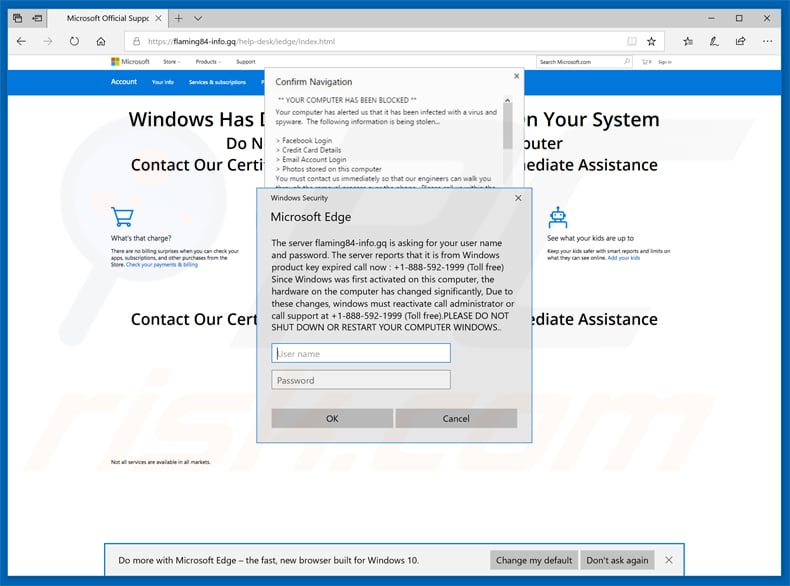Open the Account nav item

(123, 82)
